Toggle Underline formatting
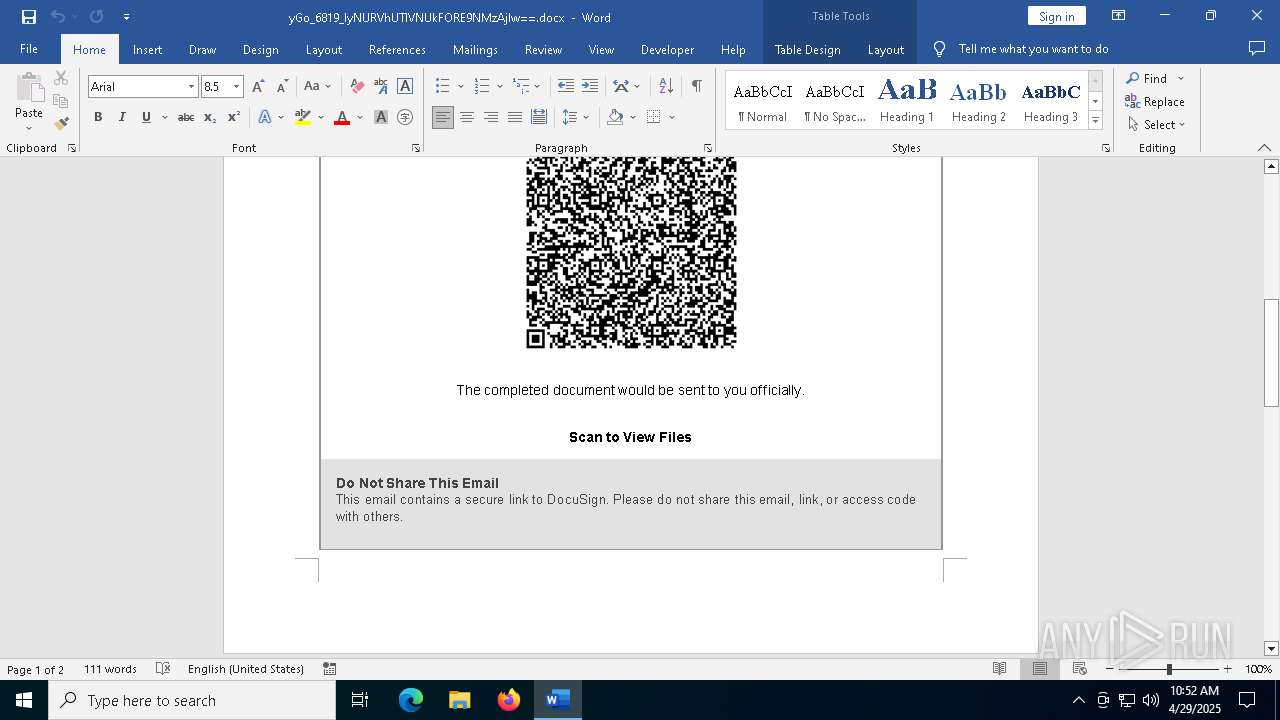Screen dimensions: 1280x720 (146, 118)
